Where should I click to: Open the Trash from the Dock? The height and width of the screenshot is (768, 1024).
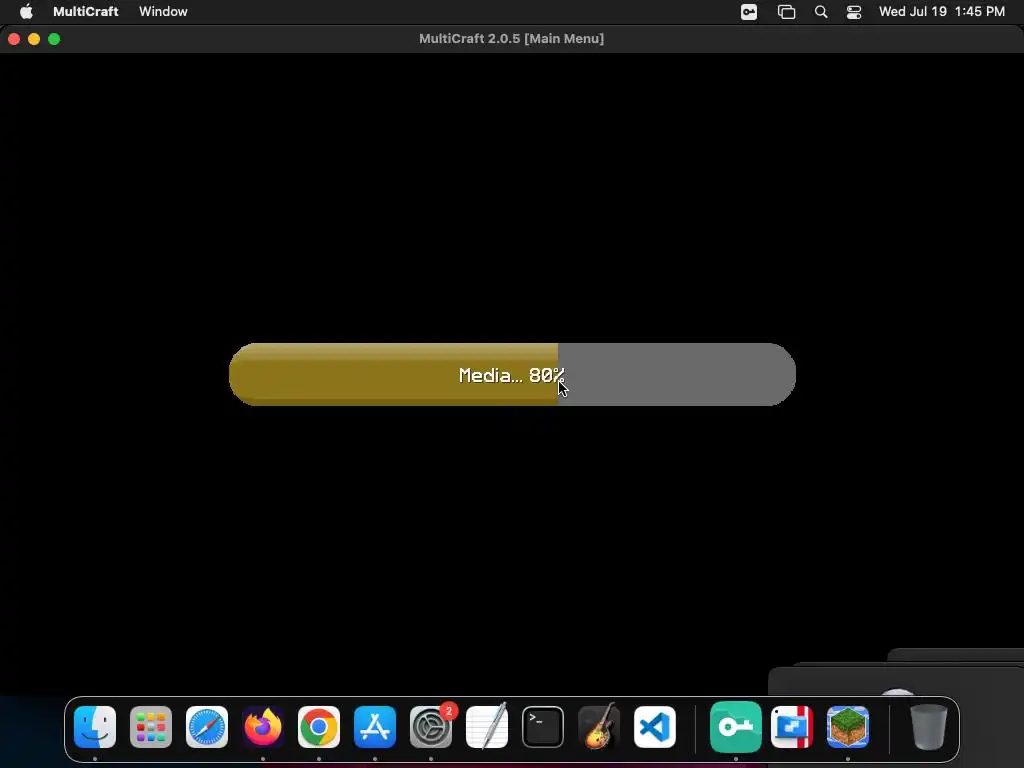[x=929, y=727]
